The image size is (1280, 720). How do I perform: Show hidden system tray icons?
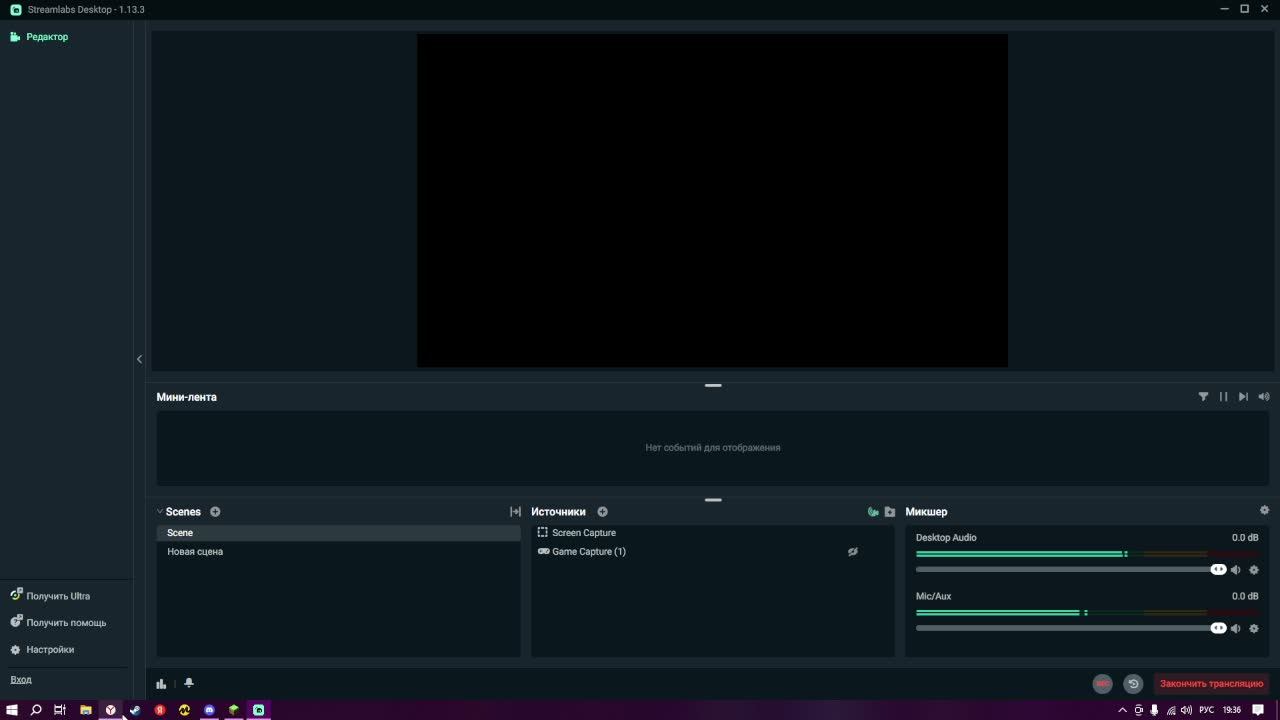point(1122,710)
